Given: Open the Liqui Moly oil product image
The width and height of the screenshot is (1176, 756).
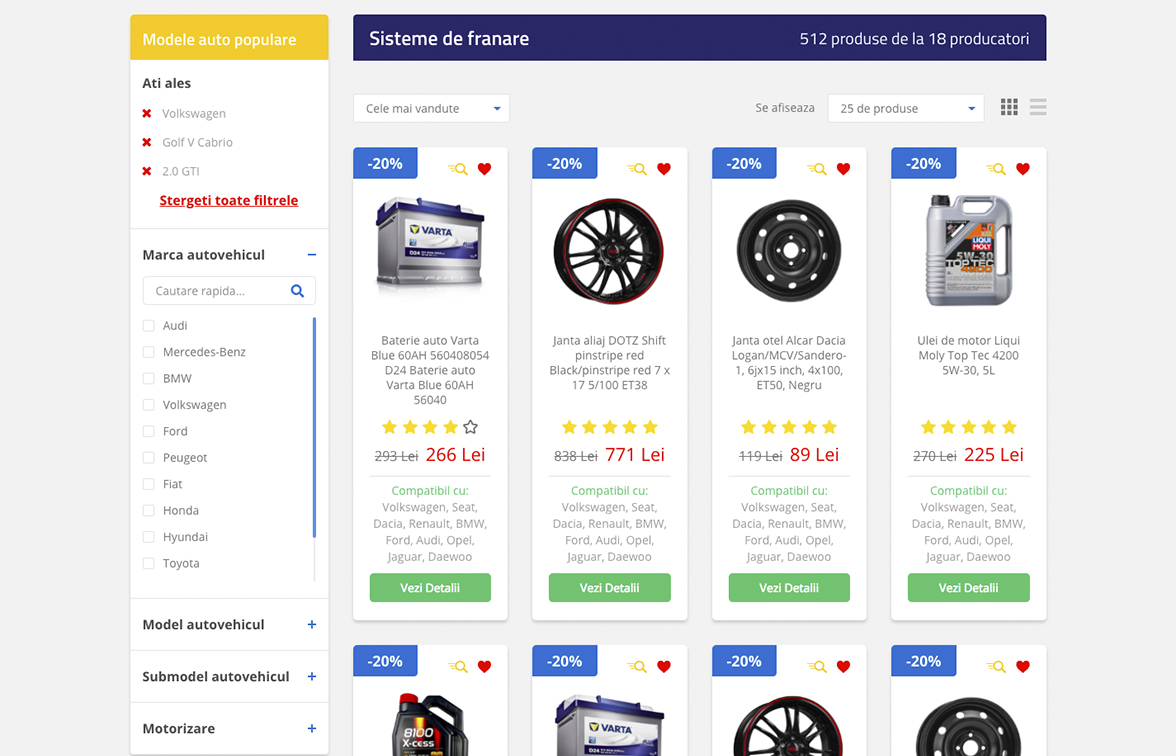Looking at the screenshot, I should click(x=968, y=250).
